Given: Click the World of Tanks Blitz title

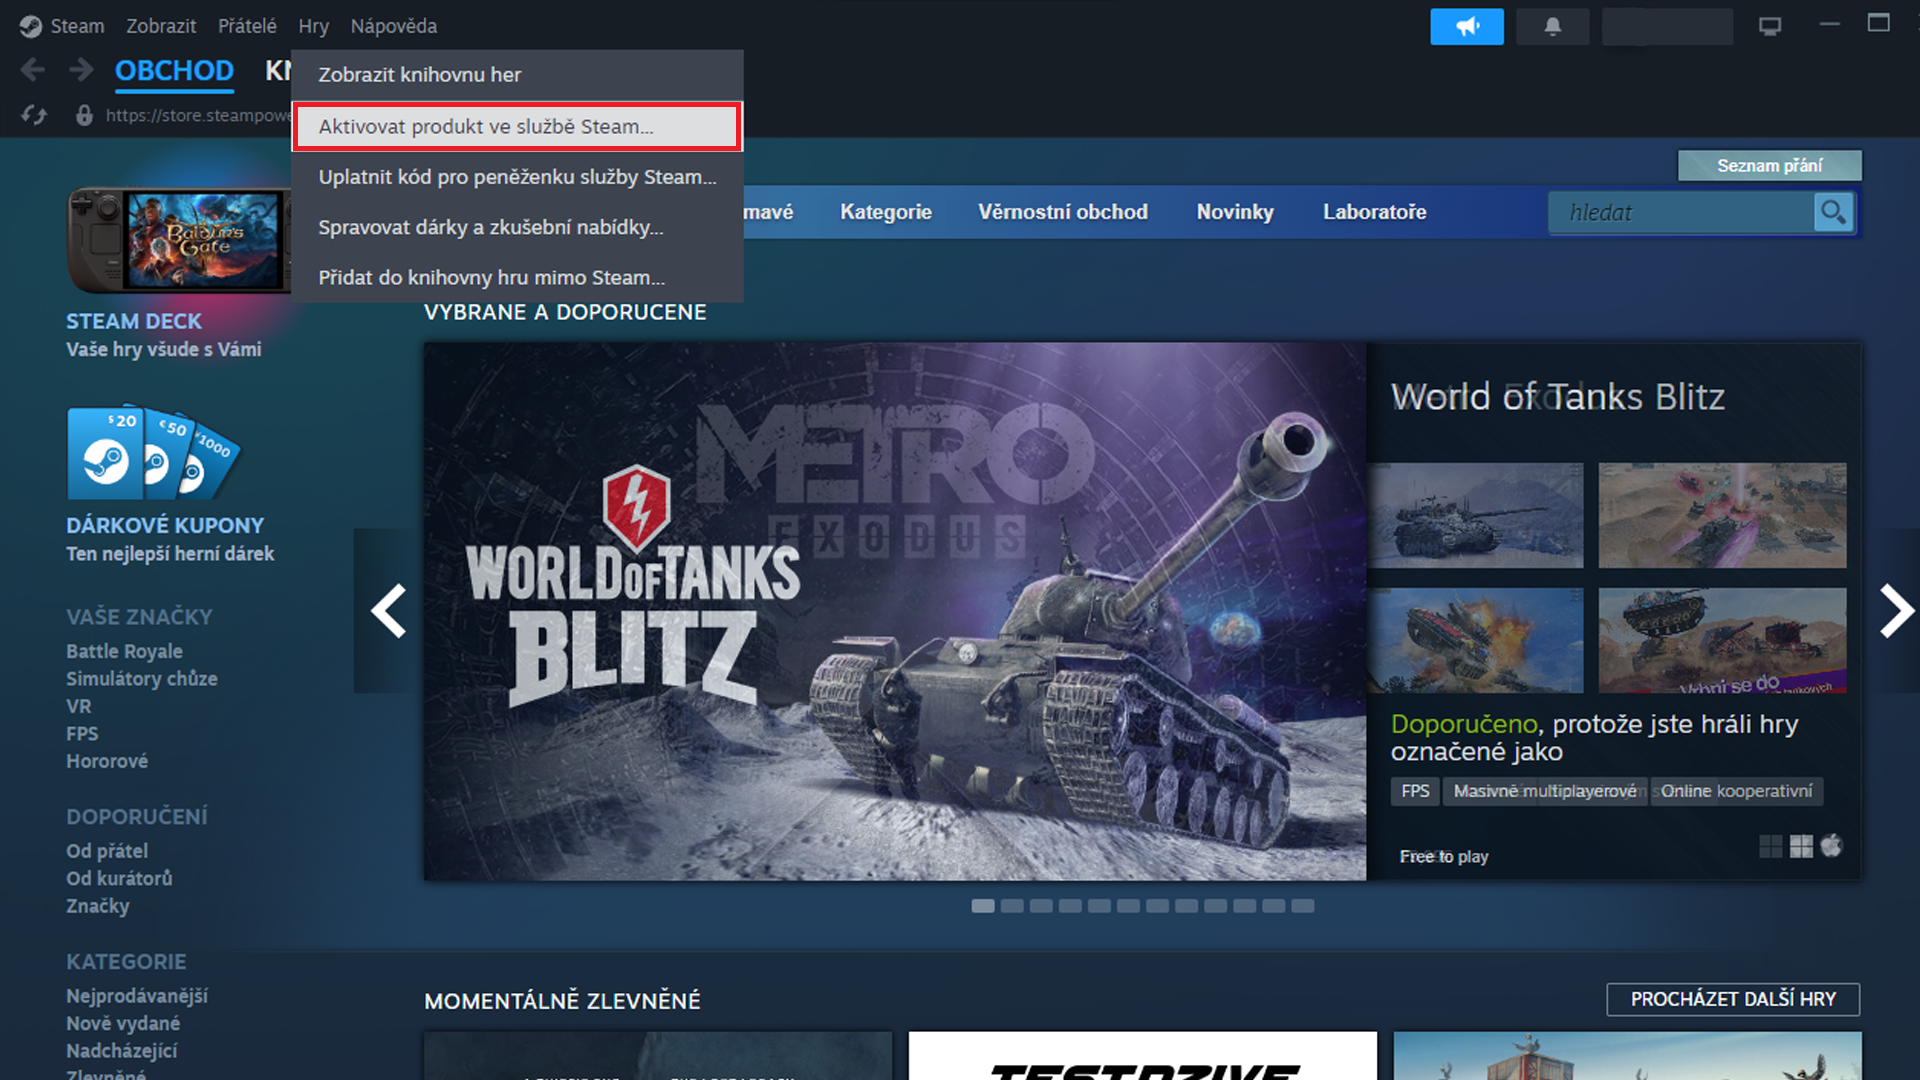Looking at the screenshot, I should point(1557,397).
